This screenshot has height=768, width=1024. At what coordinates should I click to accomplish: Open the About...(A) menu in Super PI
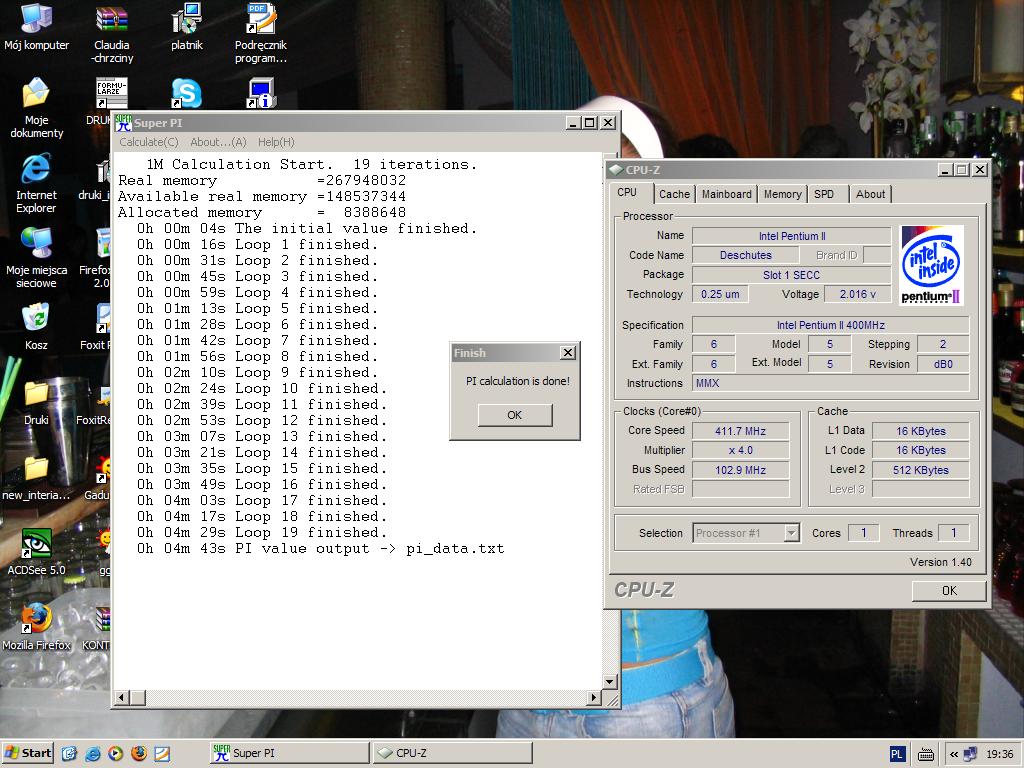[x=218, y=142]
